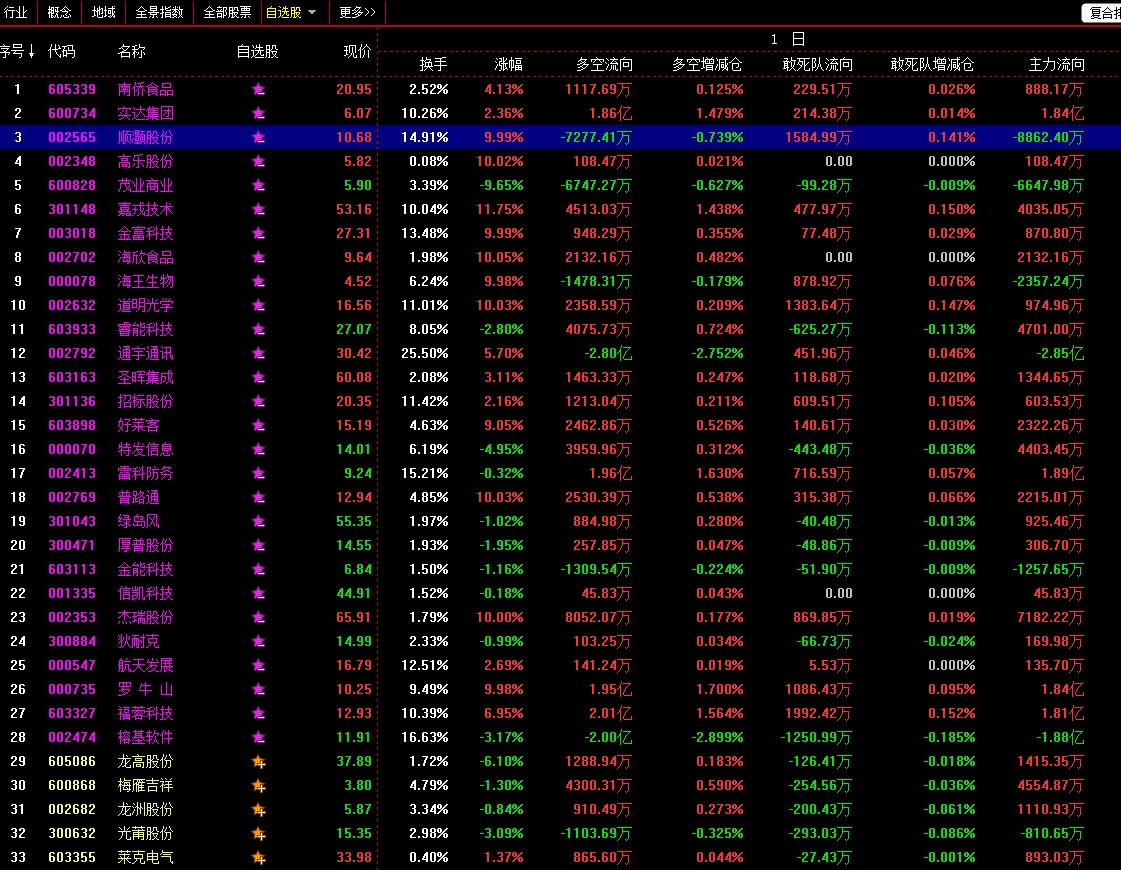Open the 自选股 dropdown arrow
1121x870 pixels.
pyautogui.click(x=312, y=12)
